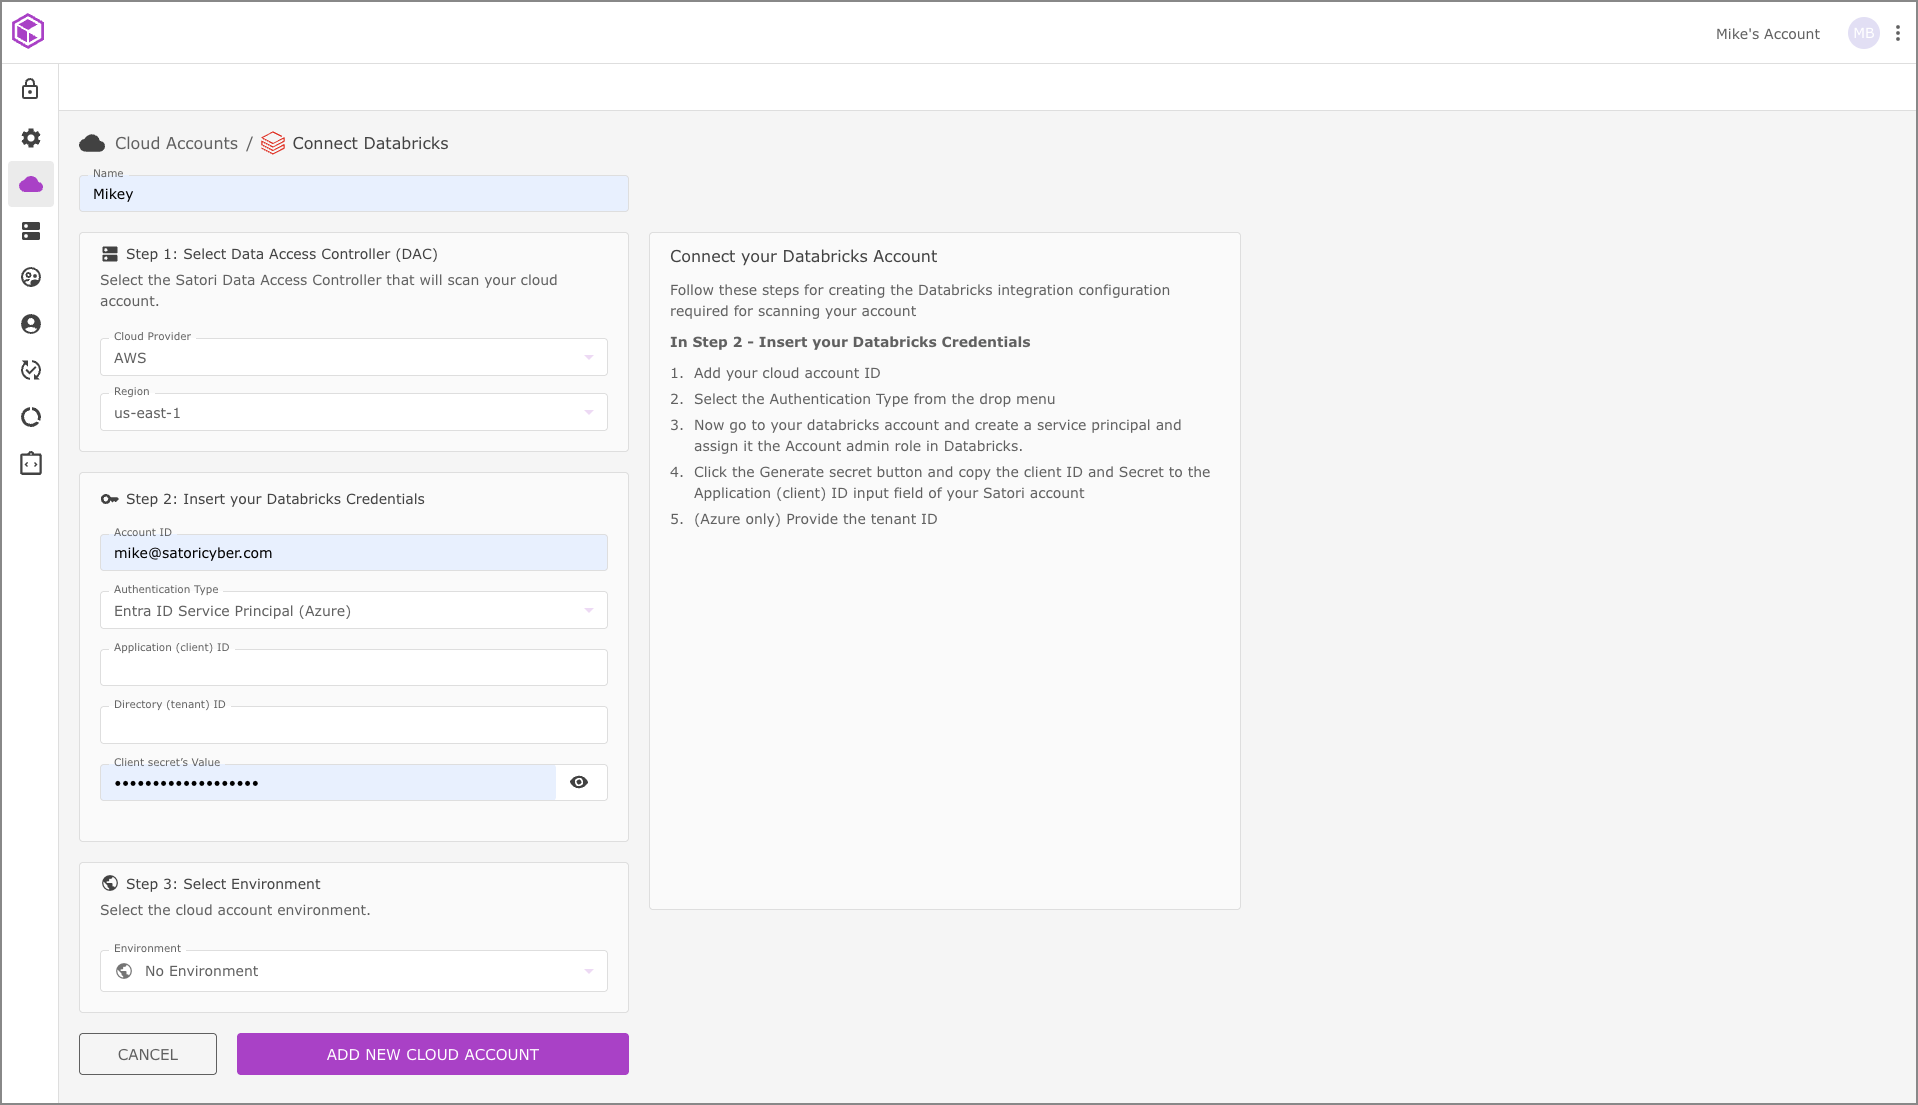Open the sync checkmark sidebar icon
1918x1105 pixels.
click(31, 370)
